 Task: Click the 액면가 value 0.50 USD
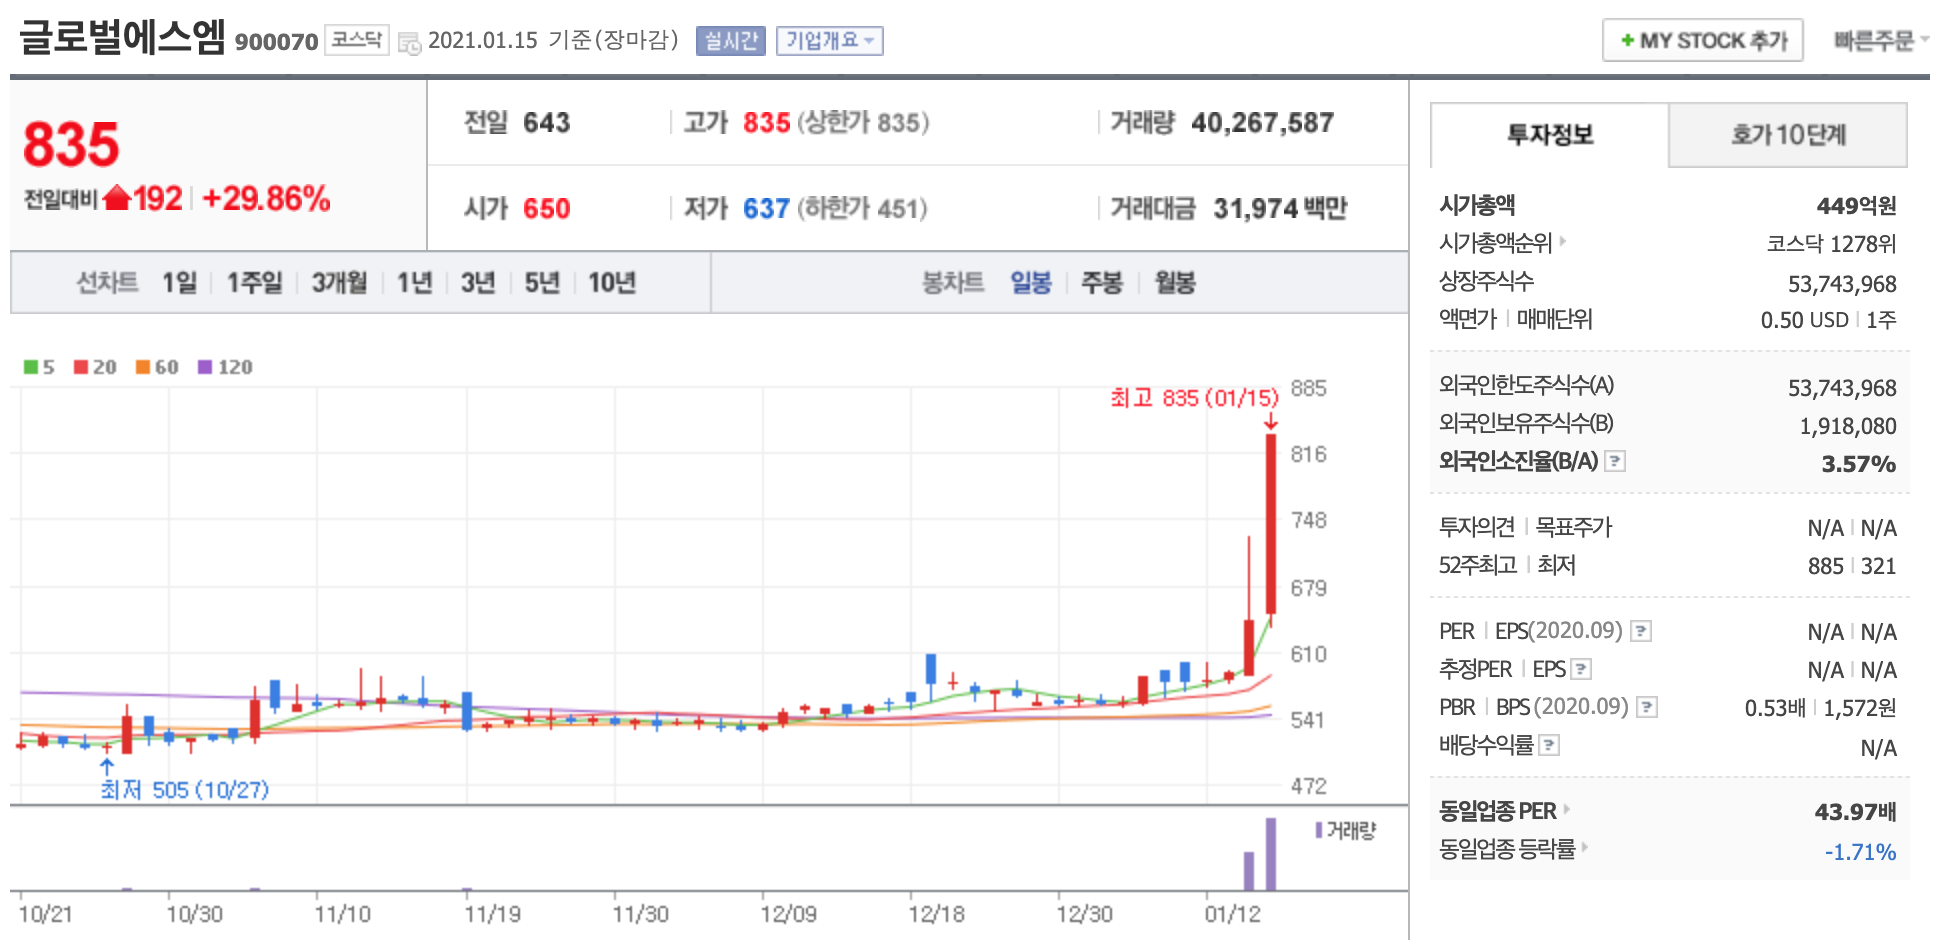tap(1805, 320)
